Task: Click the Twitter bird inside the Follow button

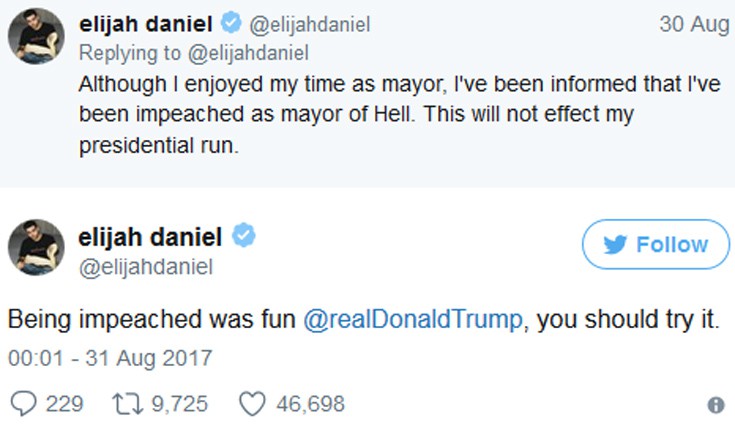Action: click(x=616, y=245)
